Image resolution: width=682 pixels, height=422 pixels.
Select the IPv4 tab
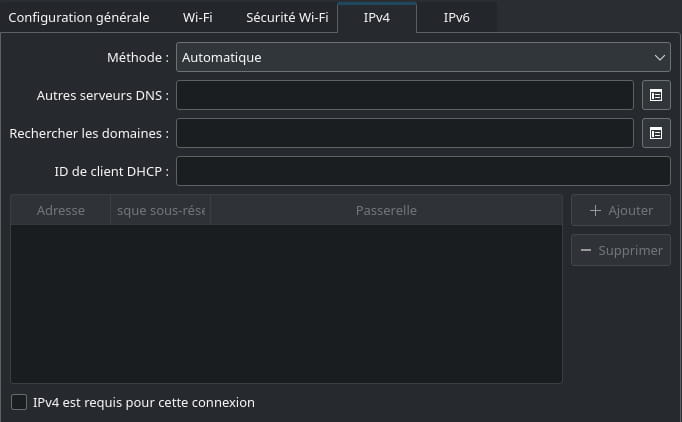coord(377,18)
